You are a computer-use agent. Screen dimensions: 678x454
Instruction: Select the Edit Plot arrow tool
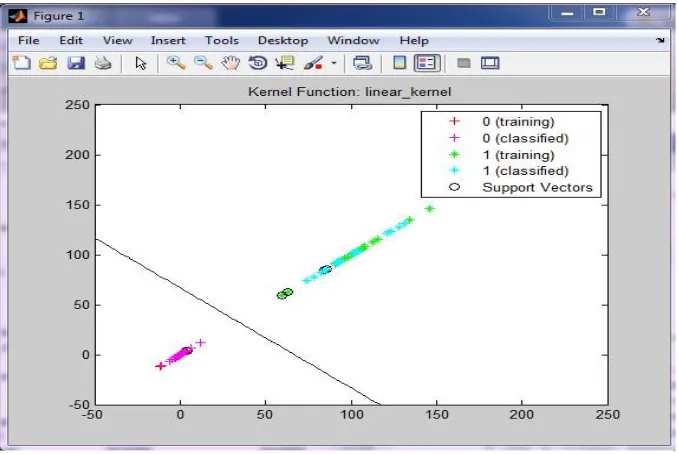(x=141, y=63)
